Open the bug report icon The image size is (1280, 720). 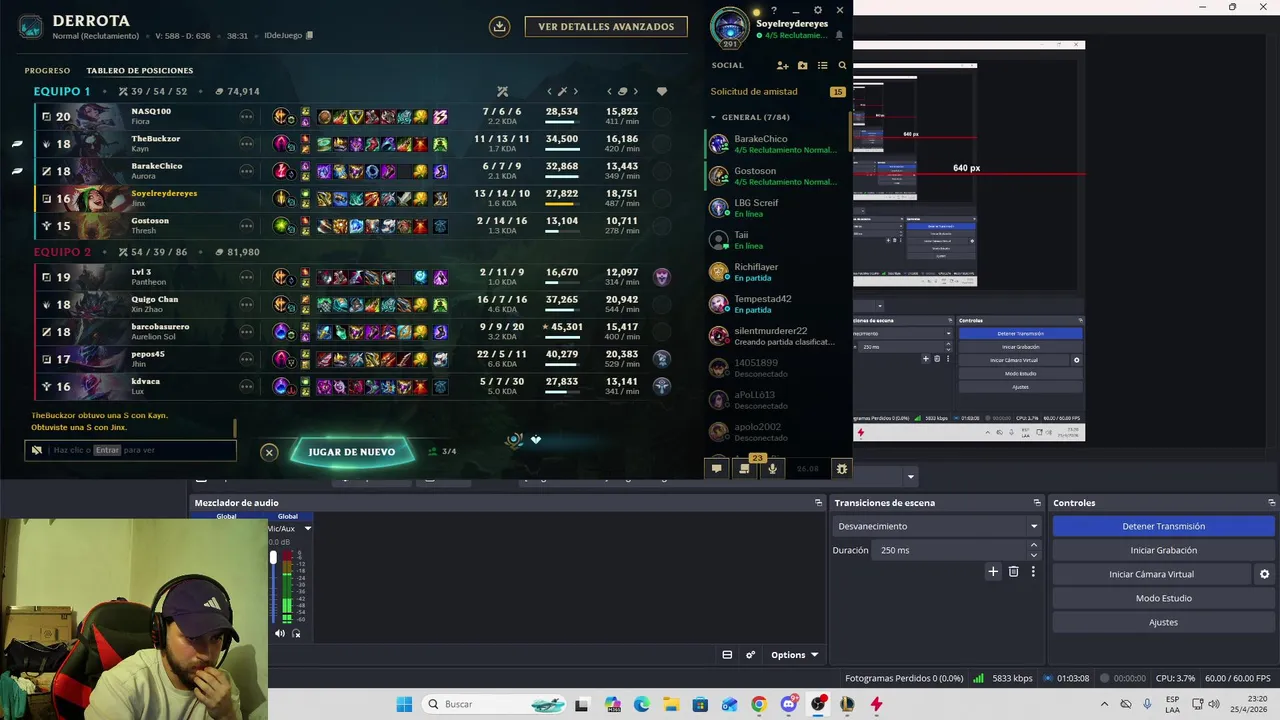coord(842,468)
